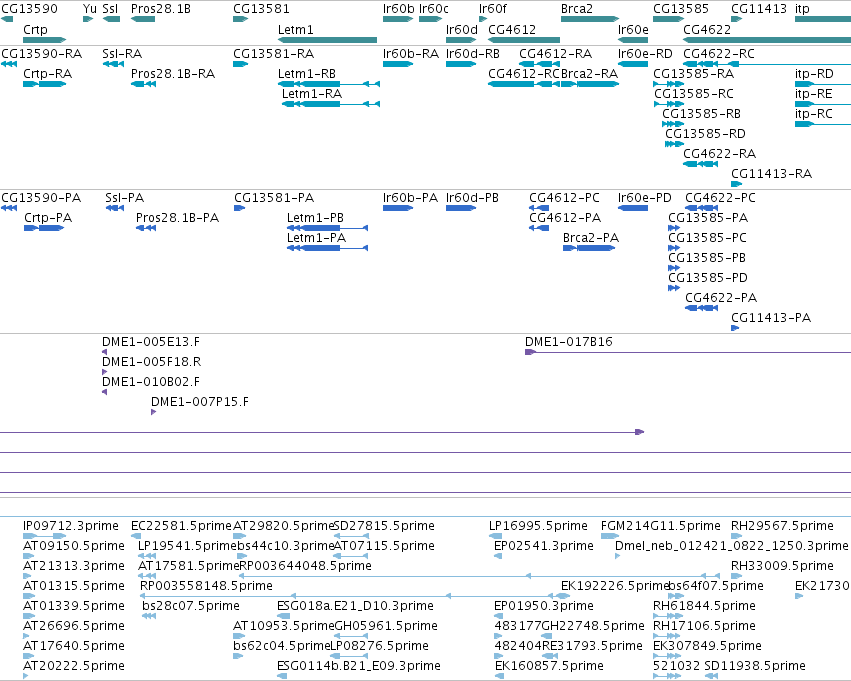851x681 pixels.
Task: Click the RH33009.5prime EST label
Action: click(x=782, y=566)
